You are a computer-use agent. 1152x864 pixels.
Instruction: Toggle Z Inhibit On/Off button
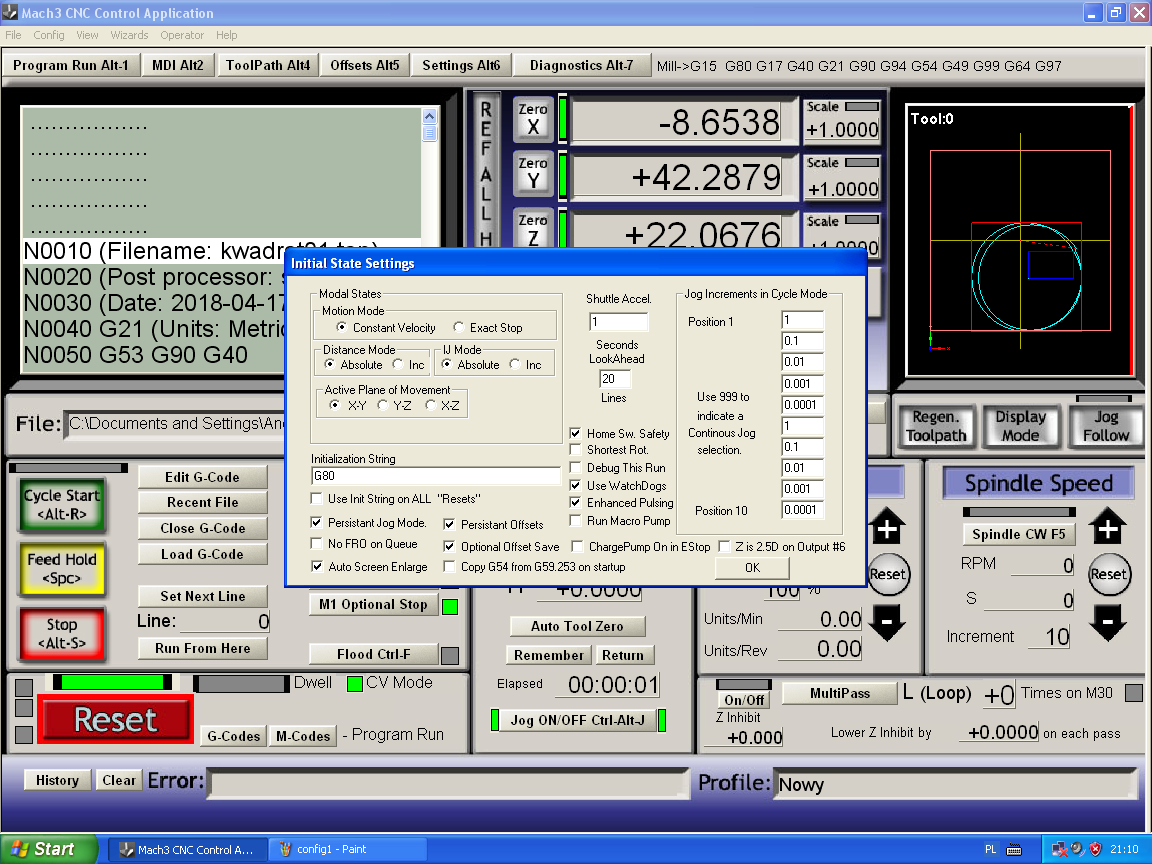click(x=744, y=700)
